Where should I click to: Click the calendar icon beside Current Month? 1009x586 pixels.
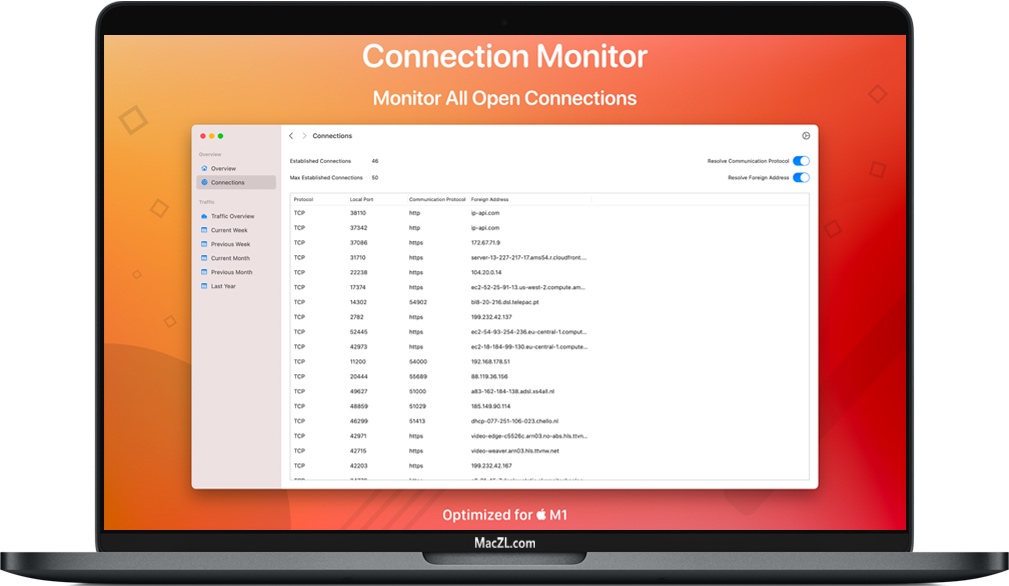204,259
